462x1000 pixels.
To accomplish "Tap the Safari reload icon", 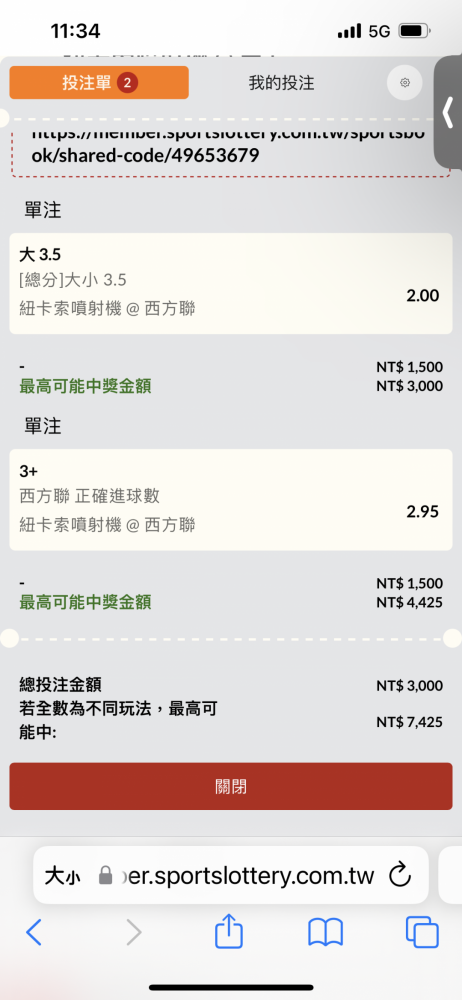I will click(399, 875).
